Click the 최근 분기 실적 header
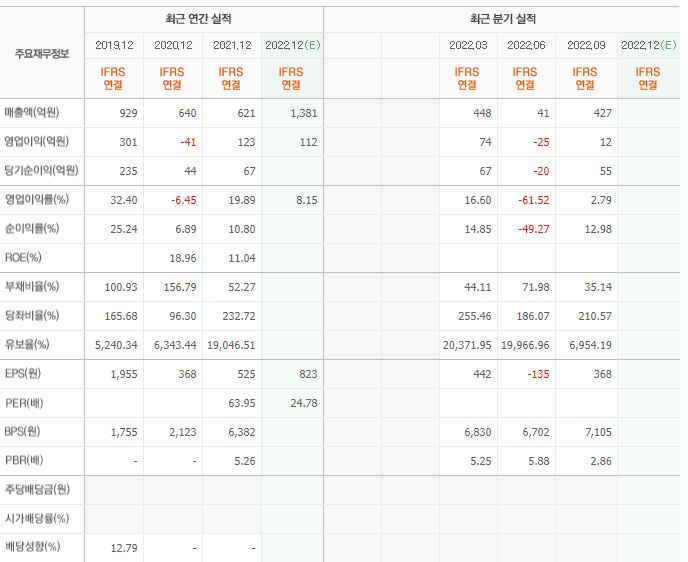Image resolution: width=688 pixels, height=562 pixels. coord(503,19)
